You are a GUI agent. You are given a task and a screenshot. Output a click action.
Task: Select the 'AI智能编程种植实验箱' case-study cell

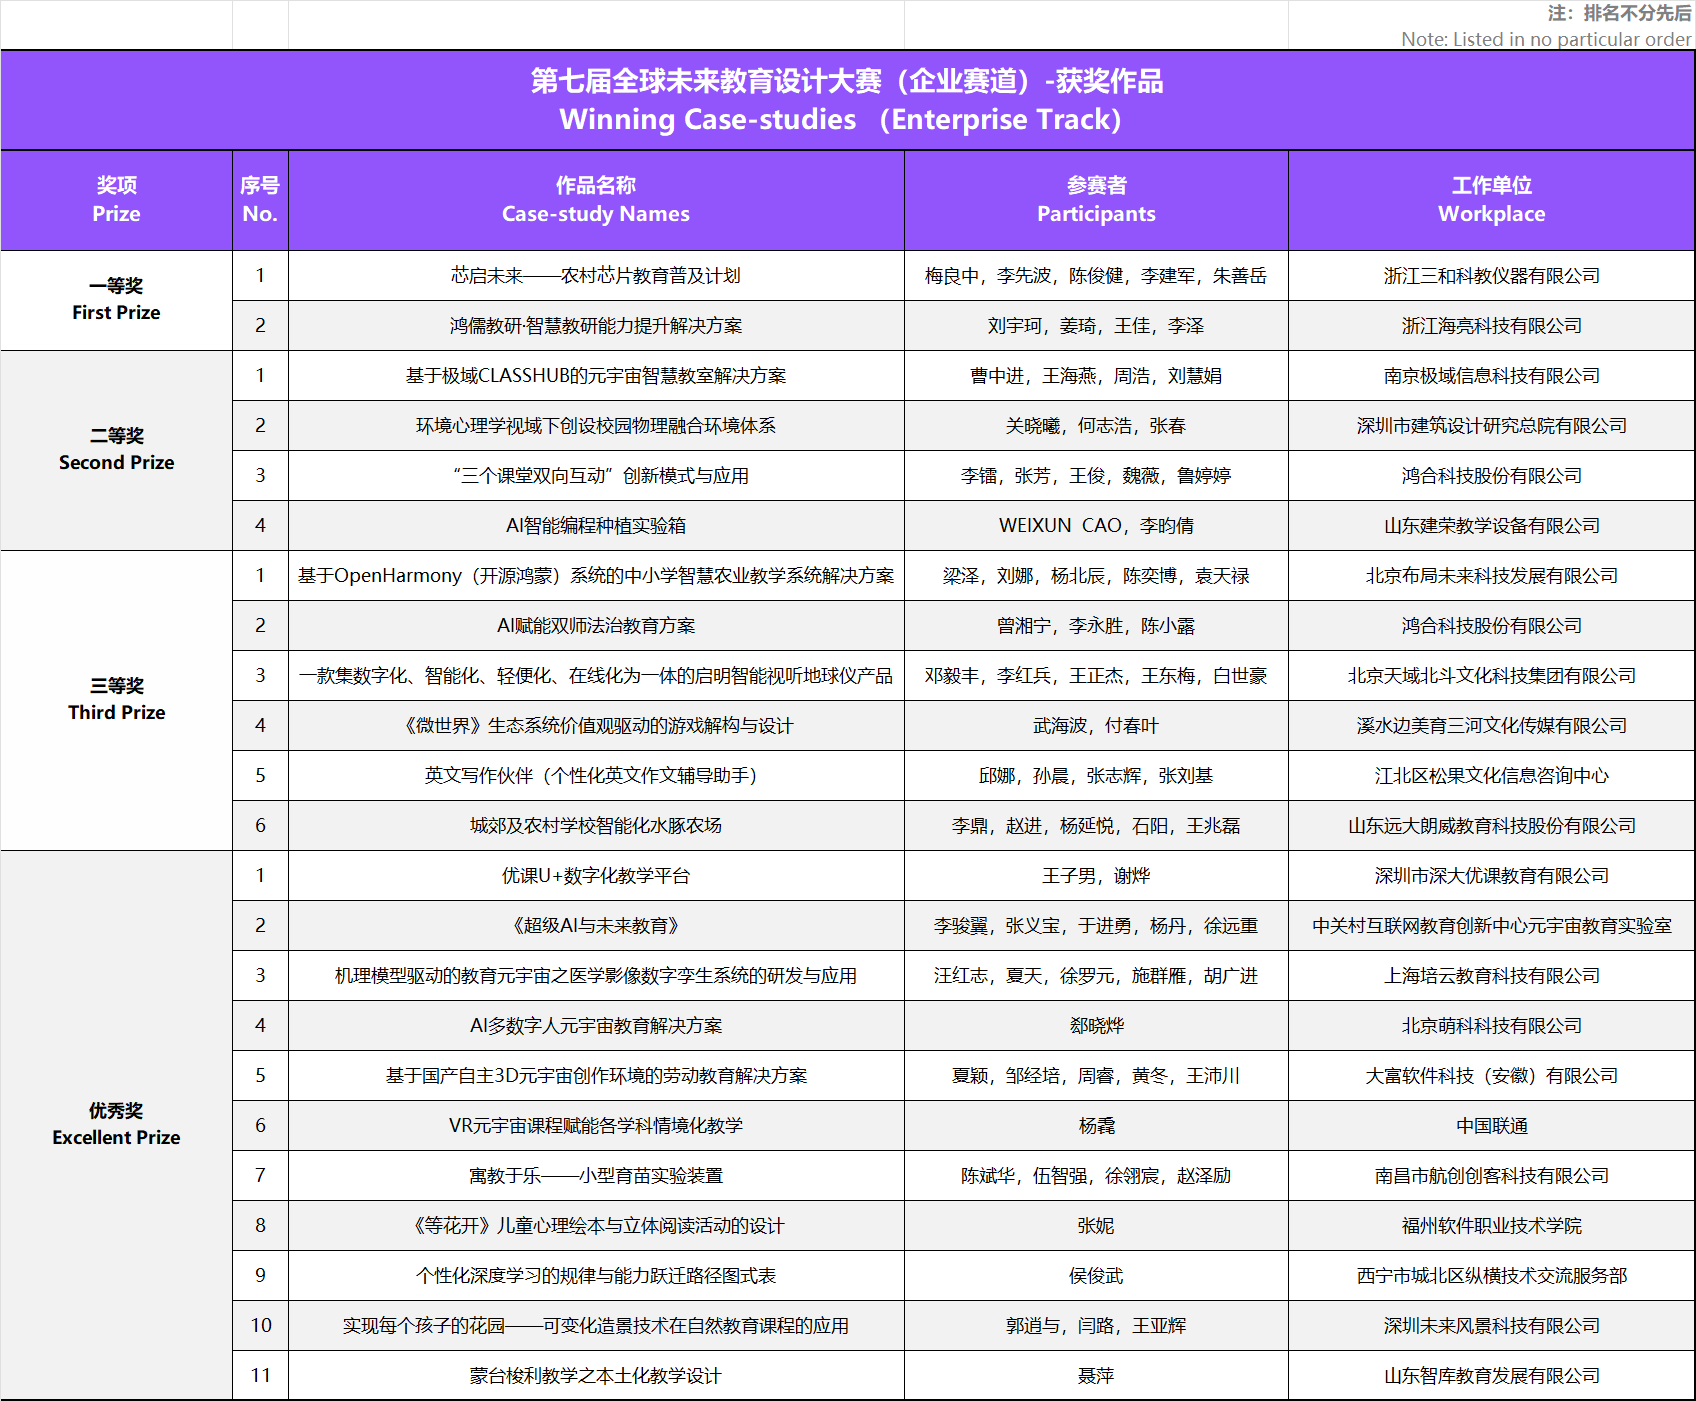[x=595, y=526]
